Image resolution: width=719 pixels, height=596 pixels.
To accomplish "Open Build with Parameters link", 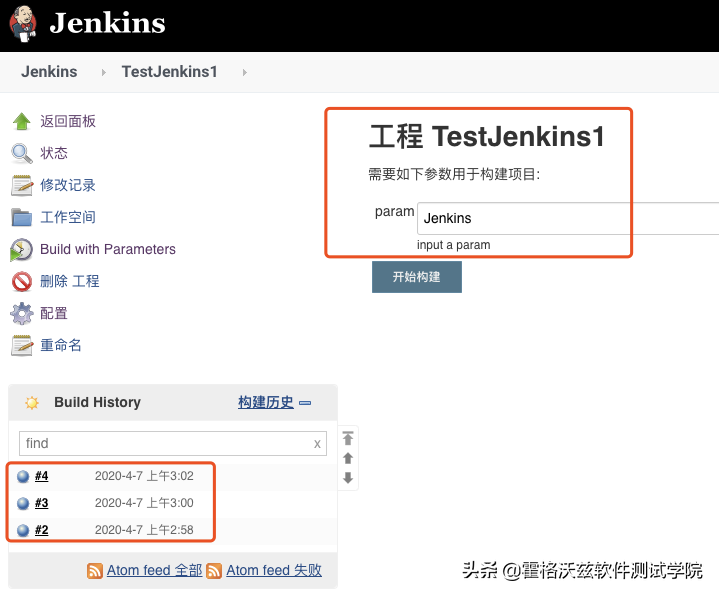I will (x=108, y=249).
